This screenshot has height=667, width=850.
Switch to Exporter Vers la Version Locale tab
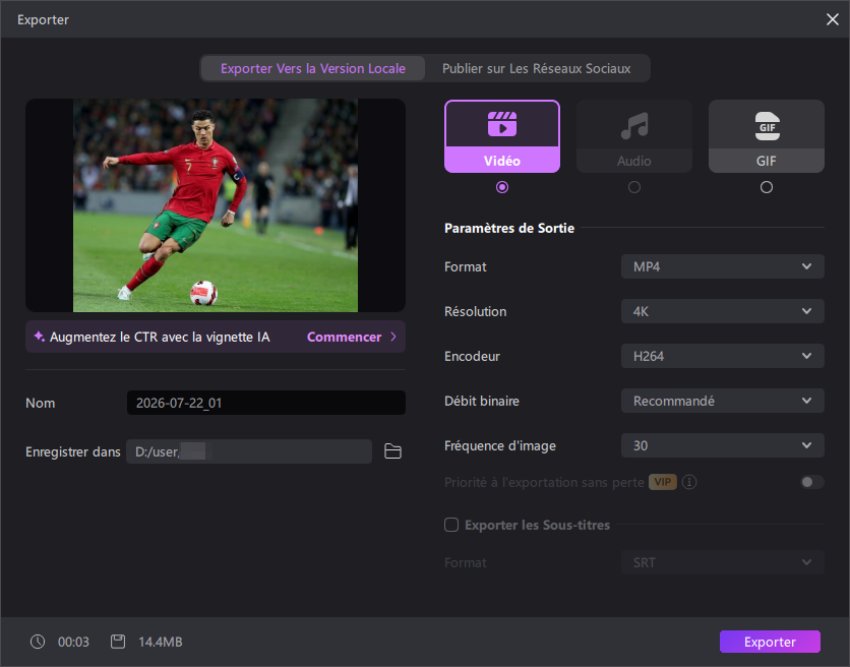pyautogui.click(x=313, y=68)
